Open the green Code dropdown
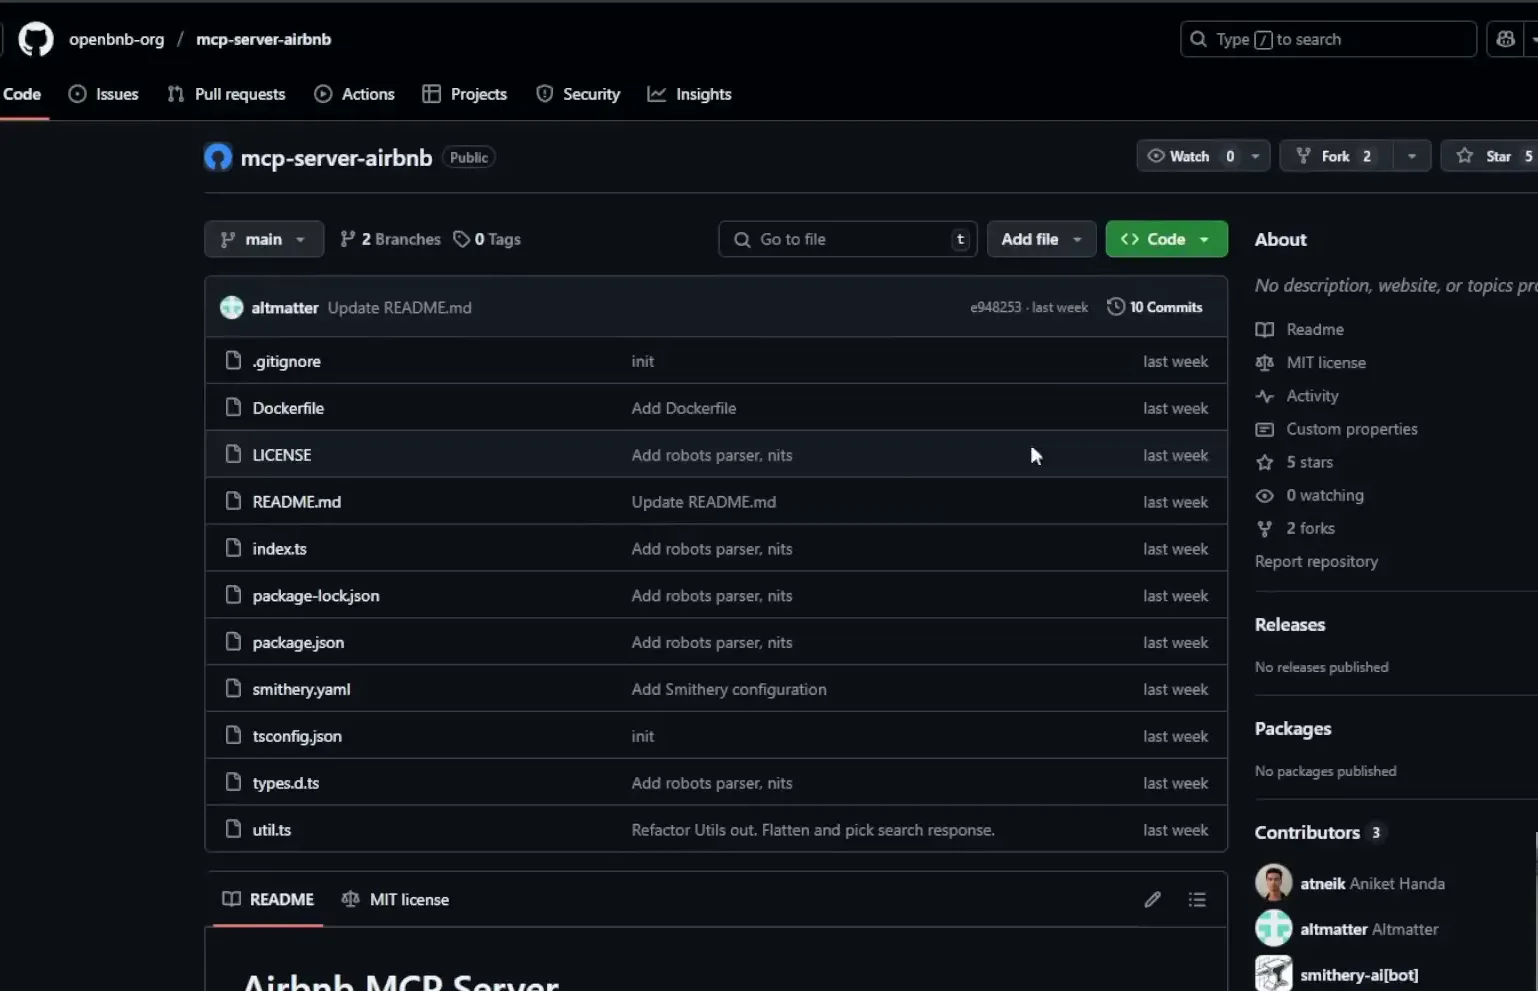Viewport: 1538px width, 991px height. [x=1166, y=239]
